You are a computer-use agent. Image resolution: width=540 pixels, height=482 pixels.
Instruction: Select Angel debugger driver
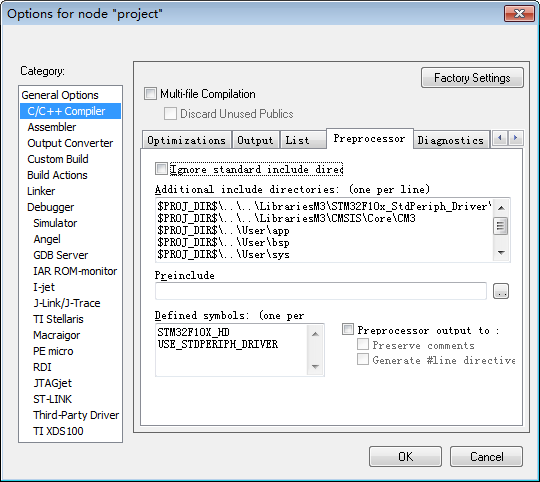(47, 239)
